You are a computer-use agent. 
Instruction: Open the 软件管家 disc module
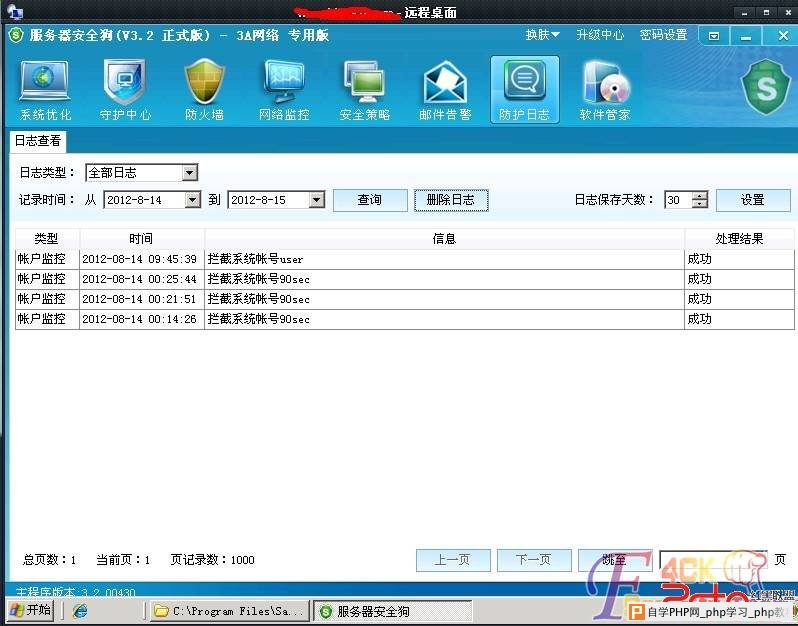pos(605,91)
